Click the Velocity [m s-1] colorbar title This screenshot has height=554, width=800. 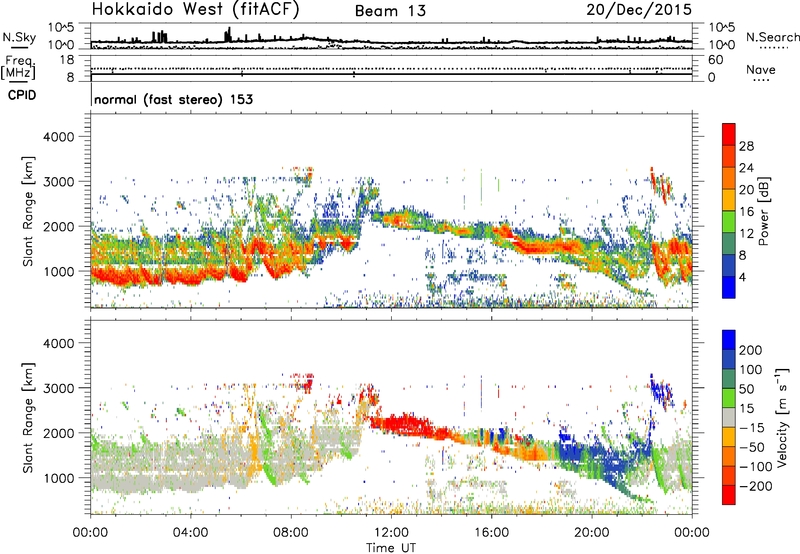click(782, 417)
